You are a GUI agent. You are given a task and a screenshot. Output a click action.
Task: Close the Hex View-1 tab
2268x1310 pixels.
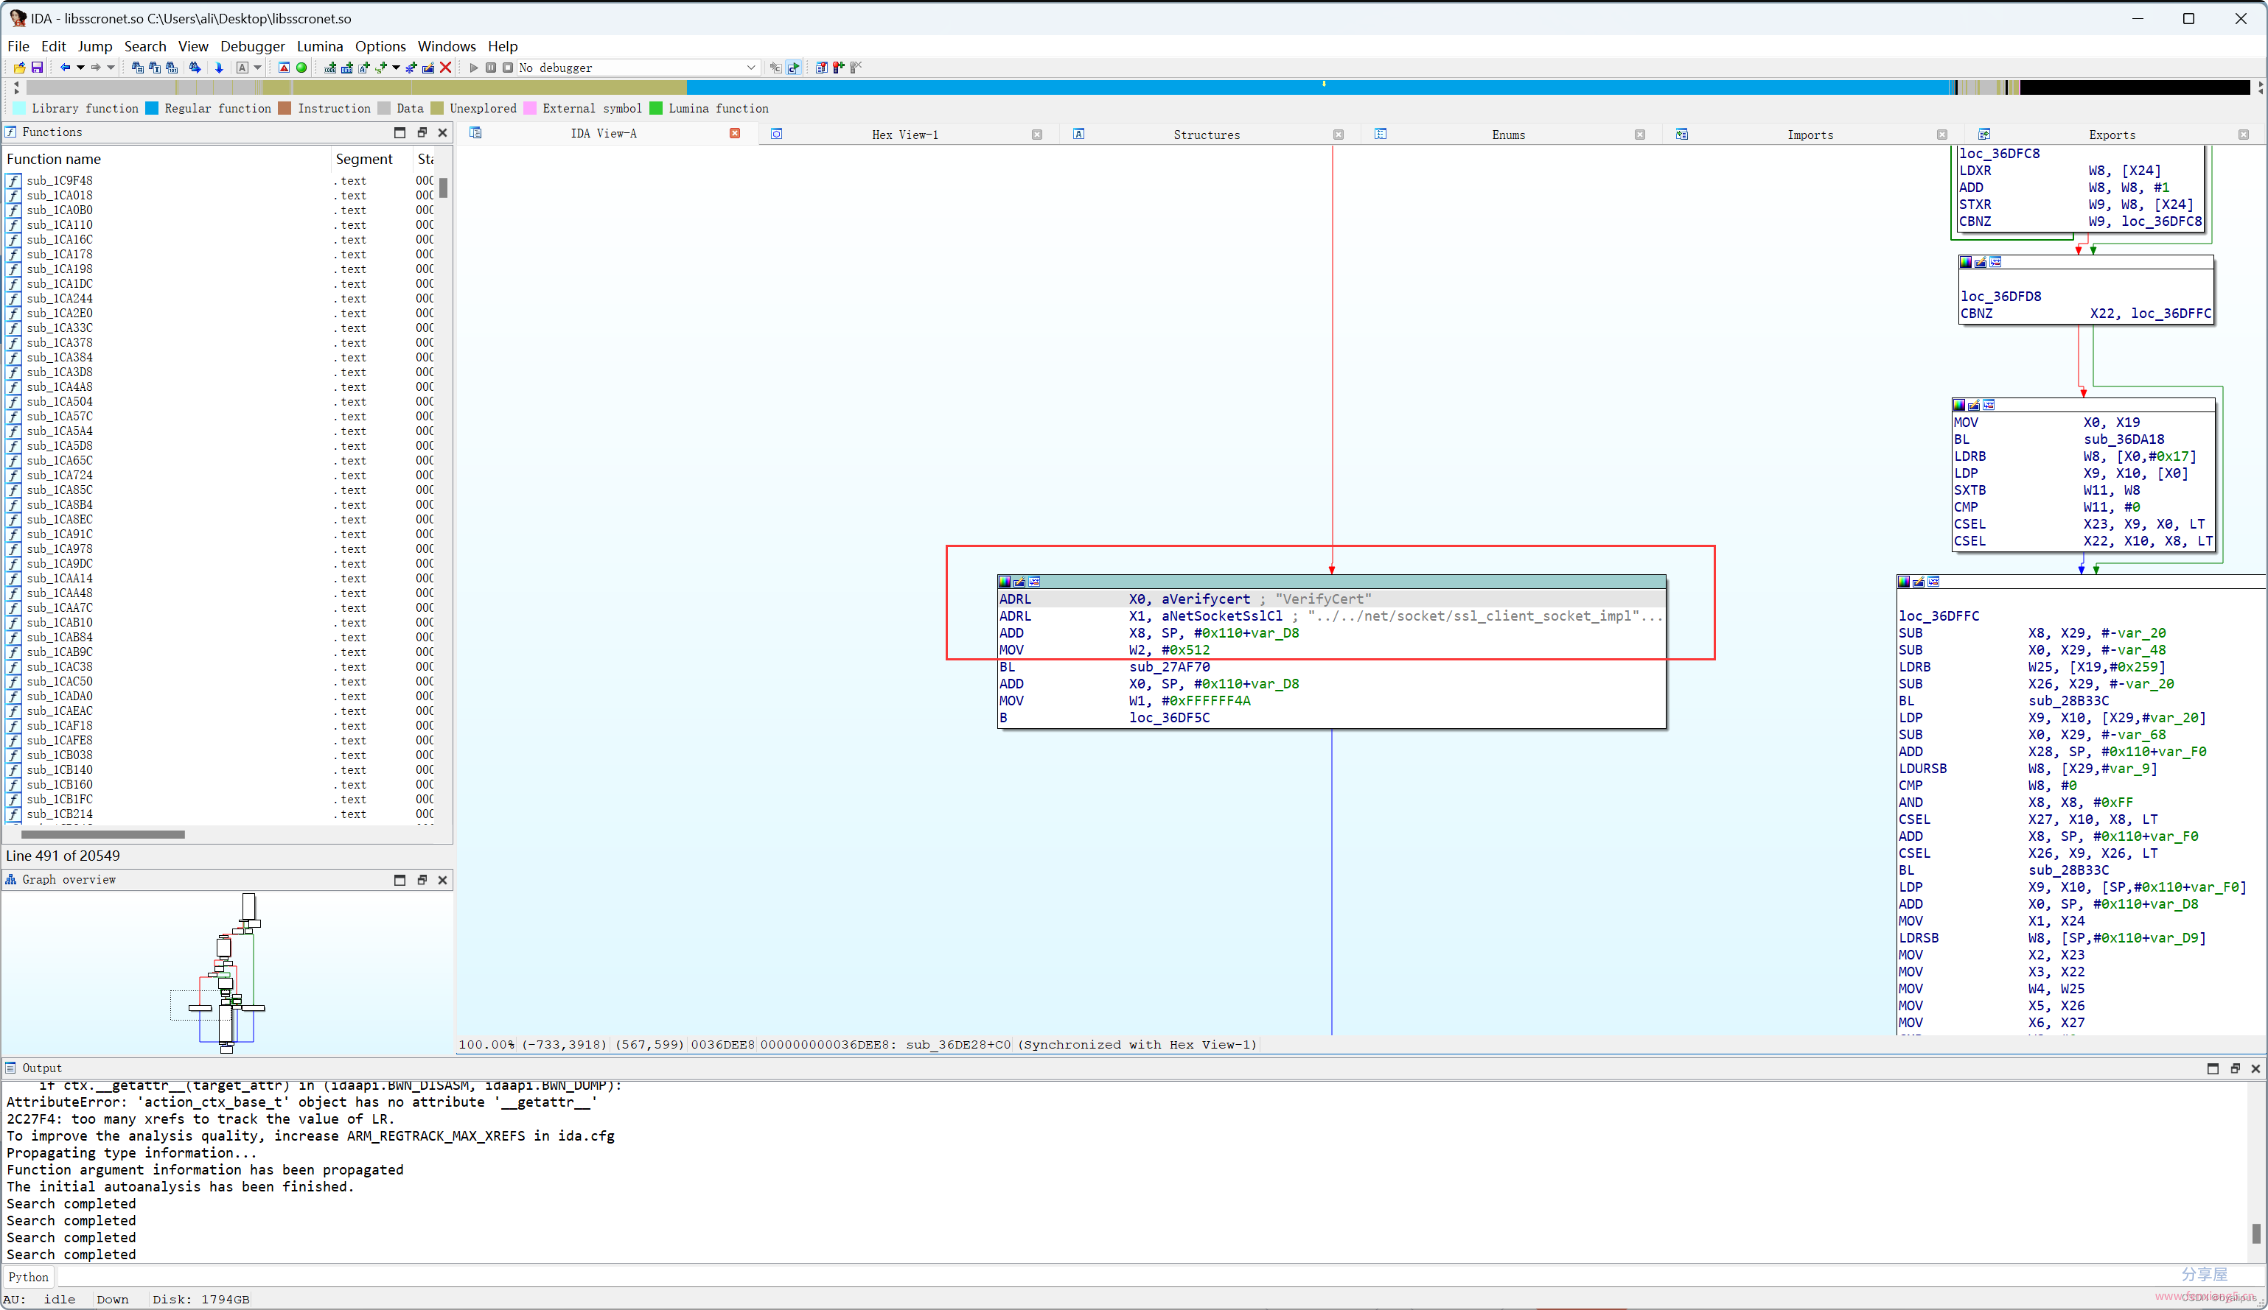pyautogui.click(x=1037, y=134)
